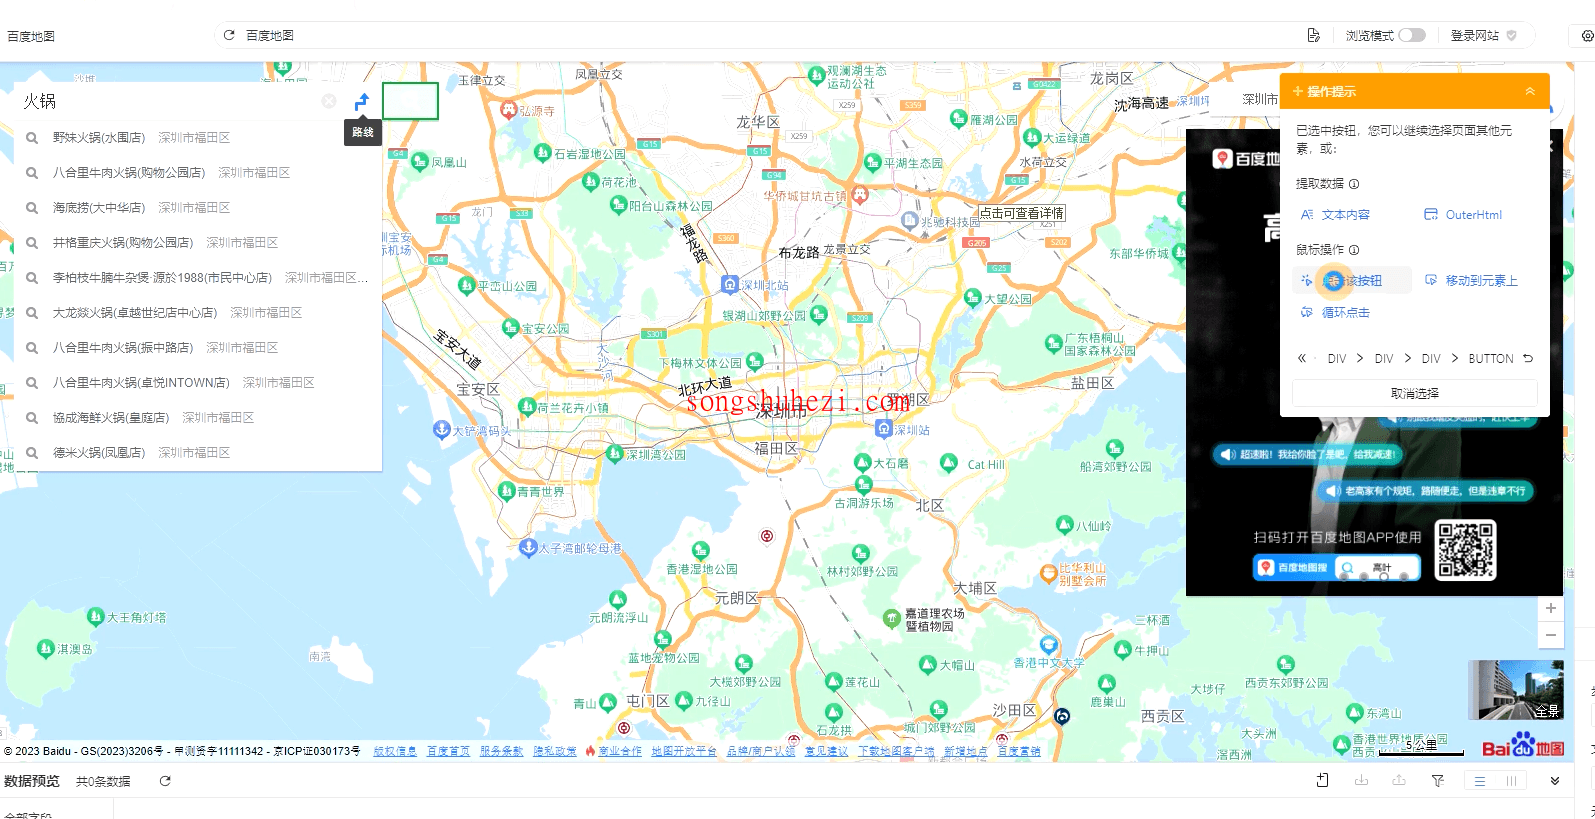Click the 火锅 search input field
This screenshot has height=819, width=1595.
pyautogui.click(x=168, y=101)
